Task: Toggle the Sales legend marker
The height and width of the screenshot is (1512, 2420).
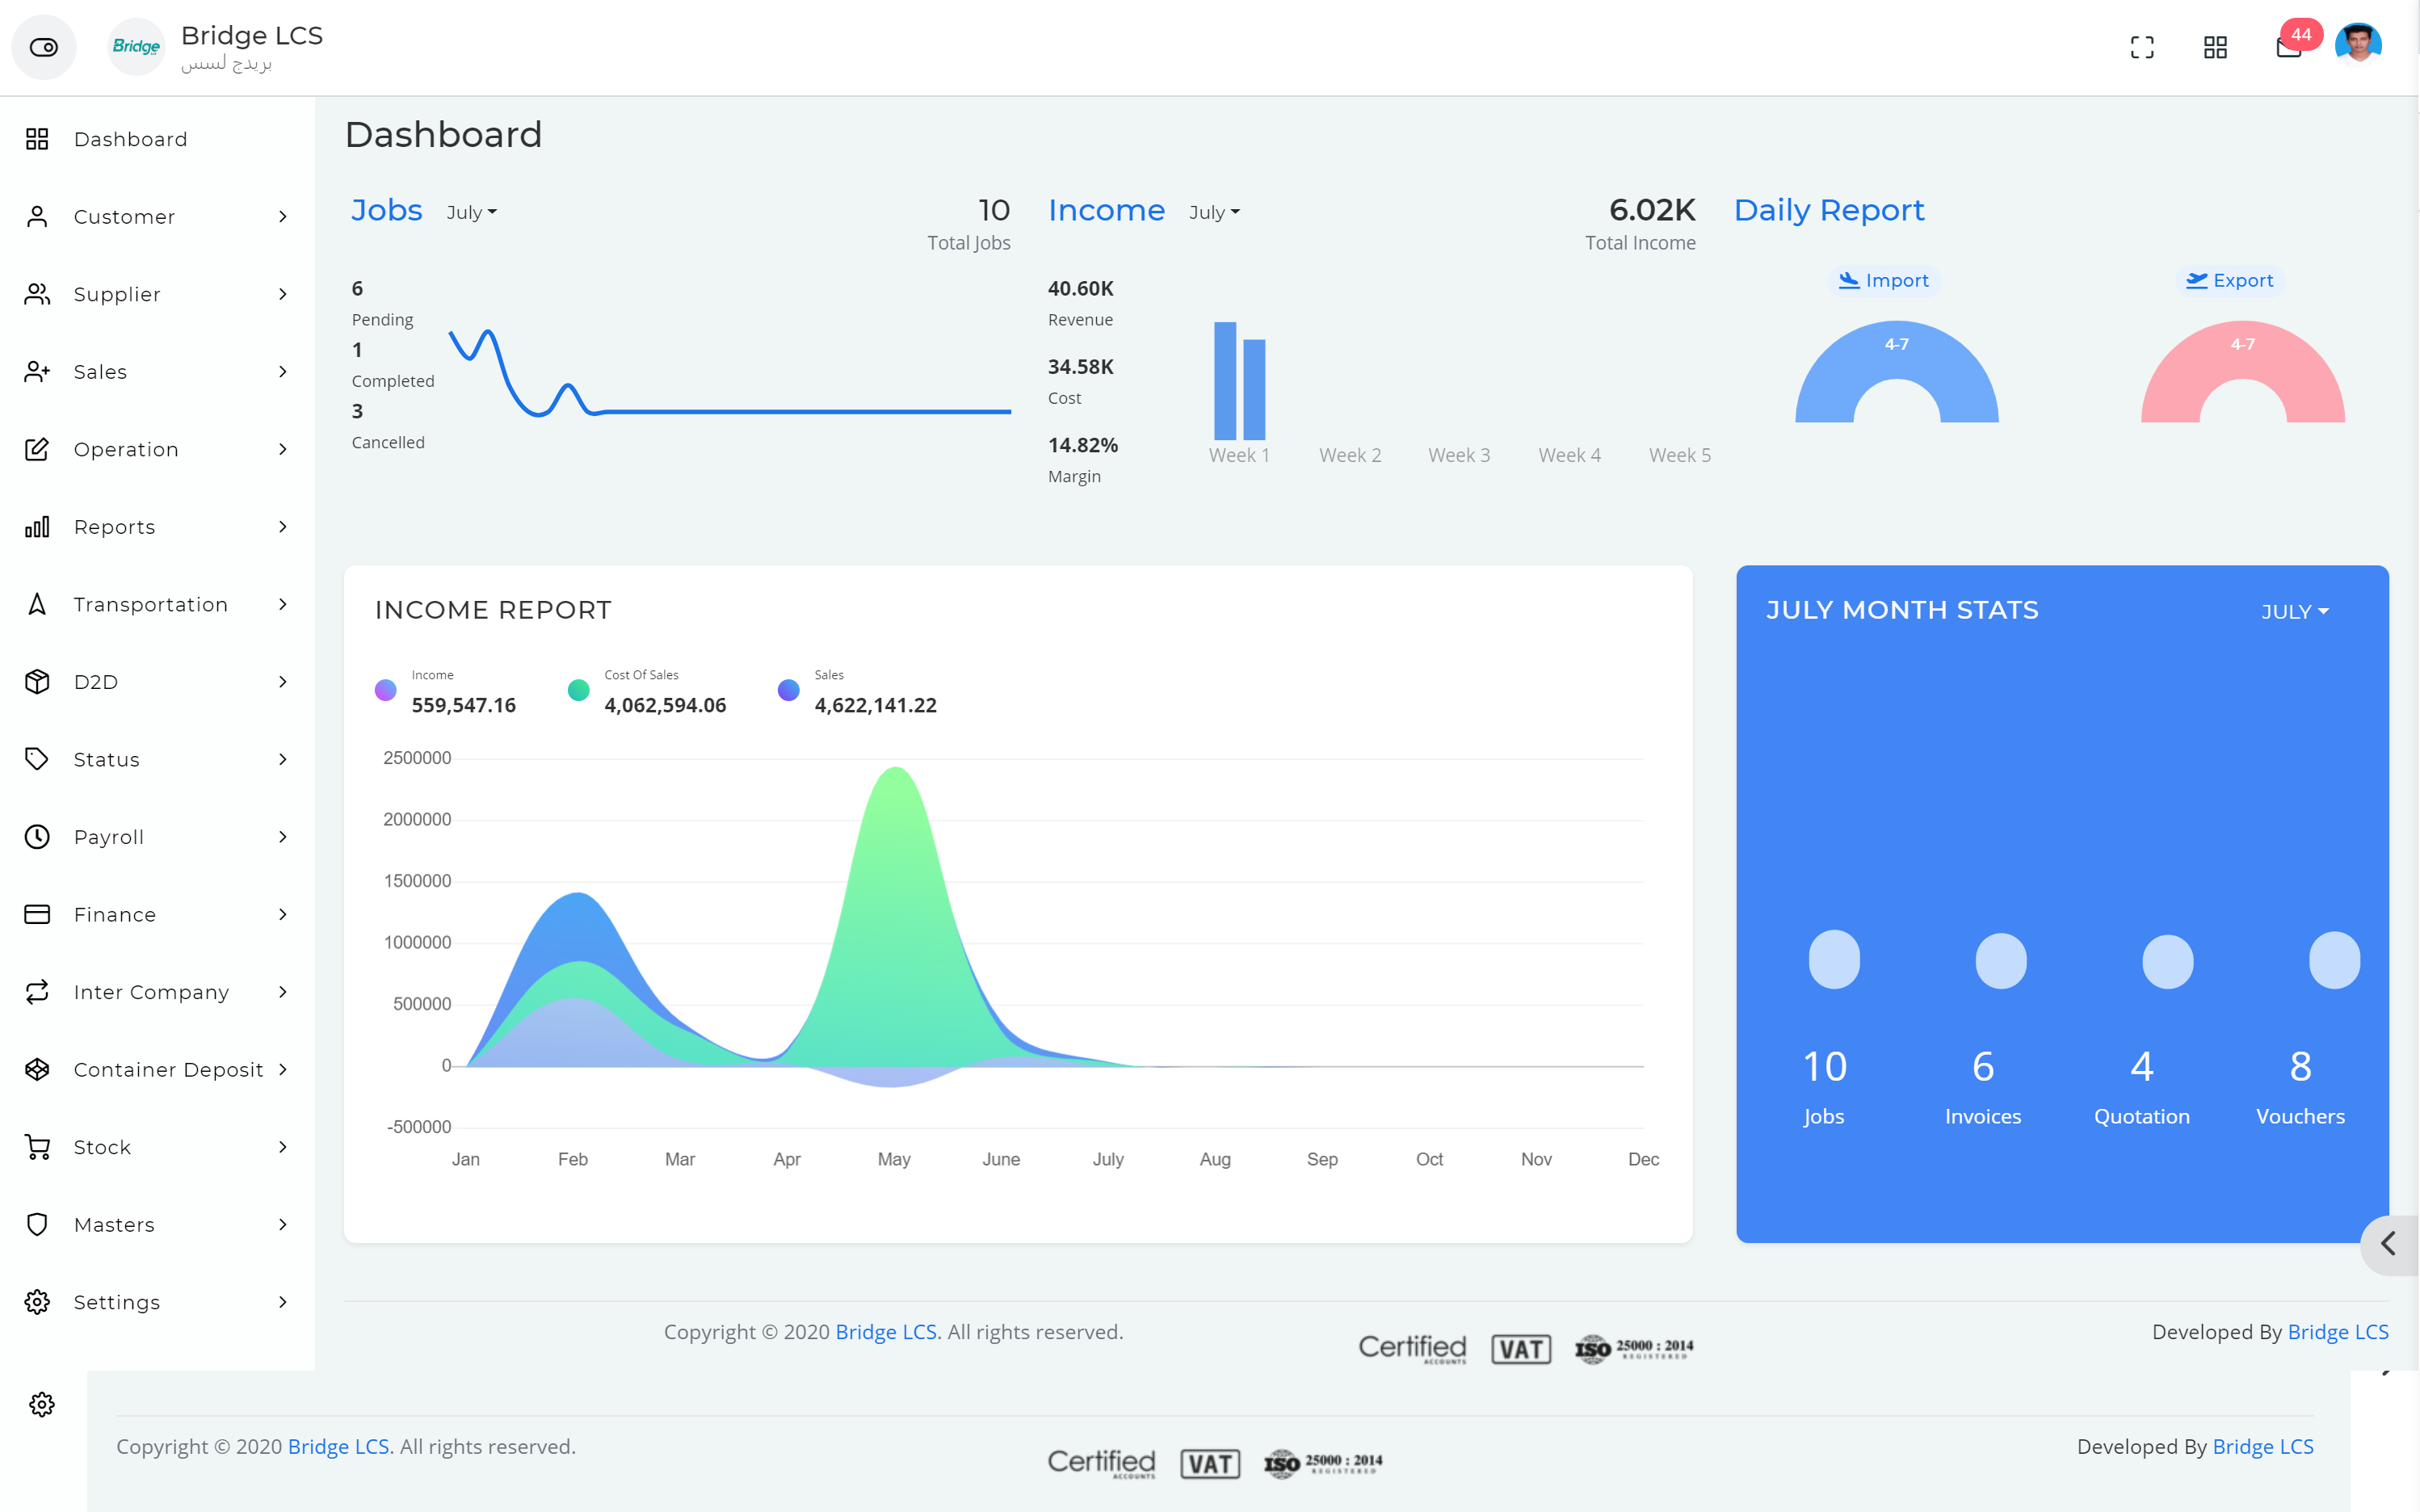Action: click(788, 690)
